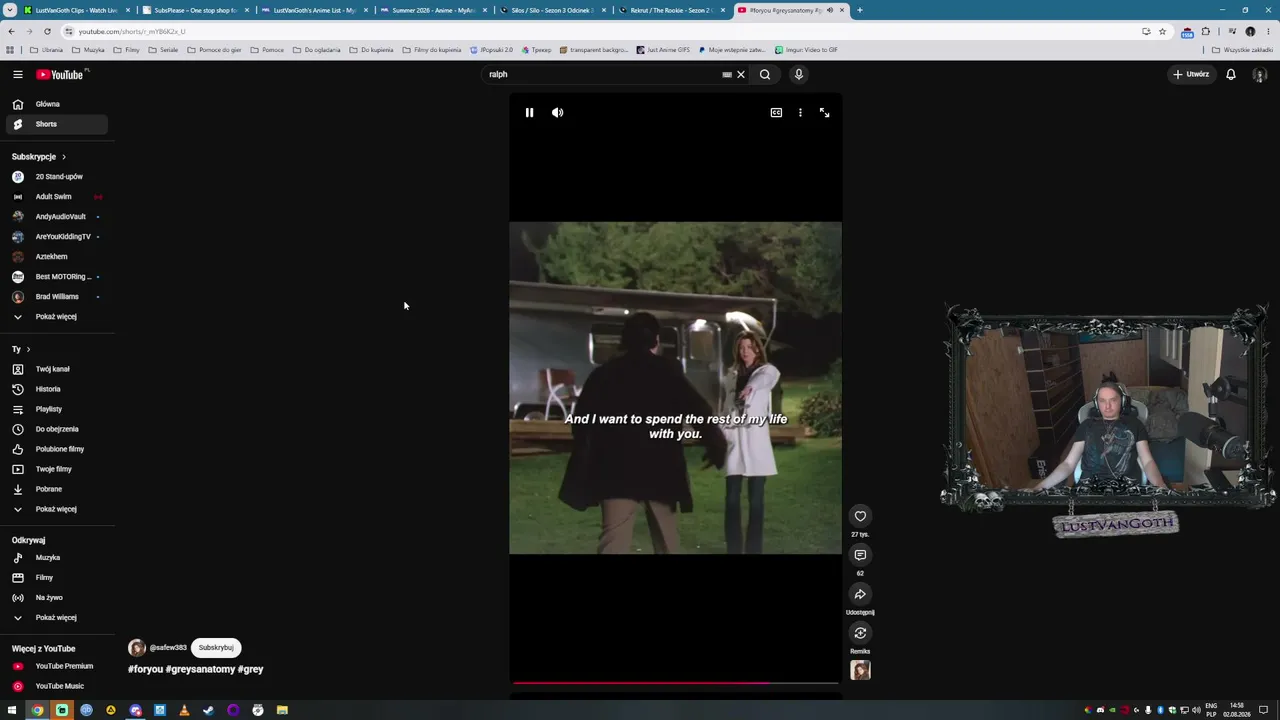This screenshot has height=720, width=1280.
Task: Open the Brad Williams channel
Action: (x=57, y=297)
